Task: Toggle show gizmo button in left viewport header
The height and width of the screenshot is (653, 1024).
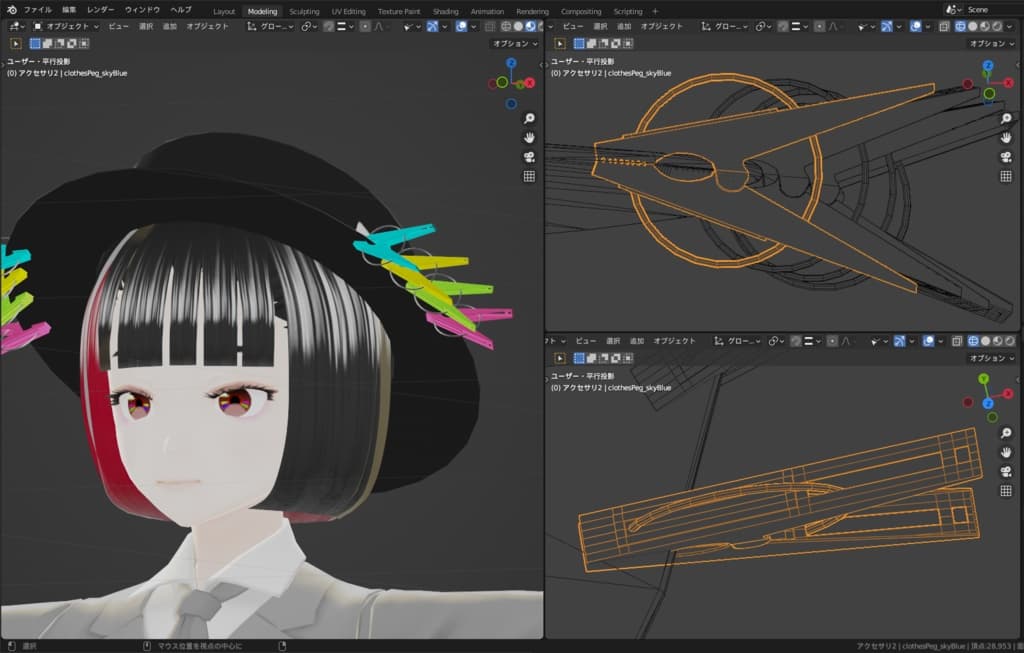Action: coord(432,26)
